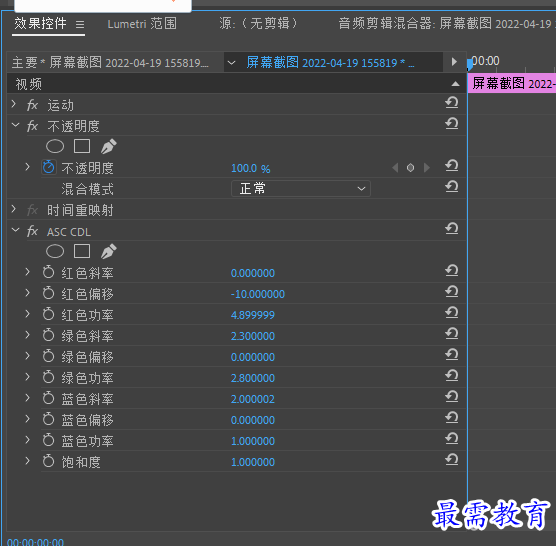Click the 蓝色斜率 value 2.000002

(x=252, y=399)
